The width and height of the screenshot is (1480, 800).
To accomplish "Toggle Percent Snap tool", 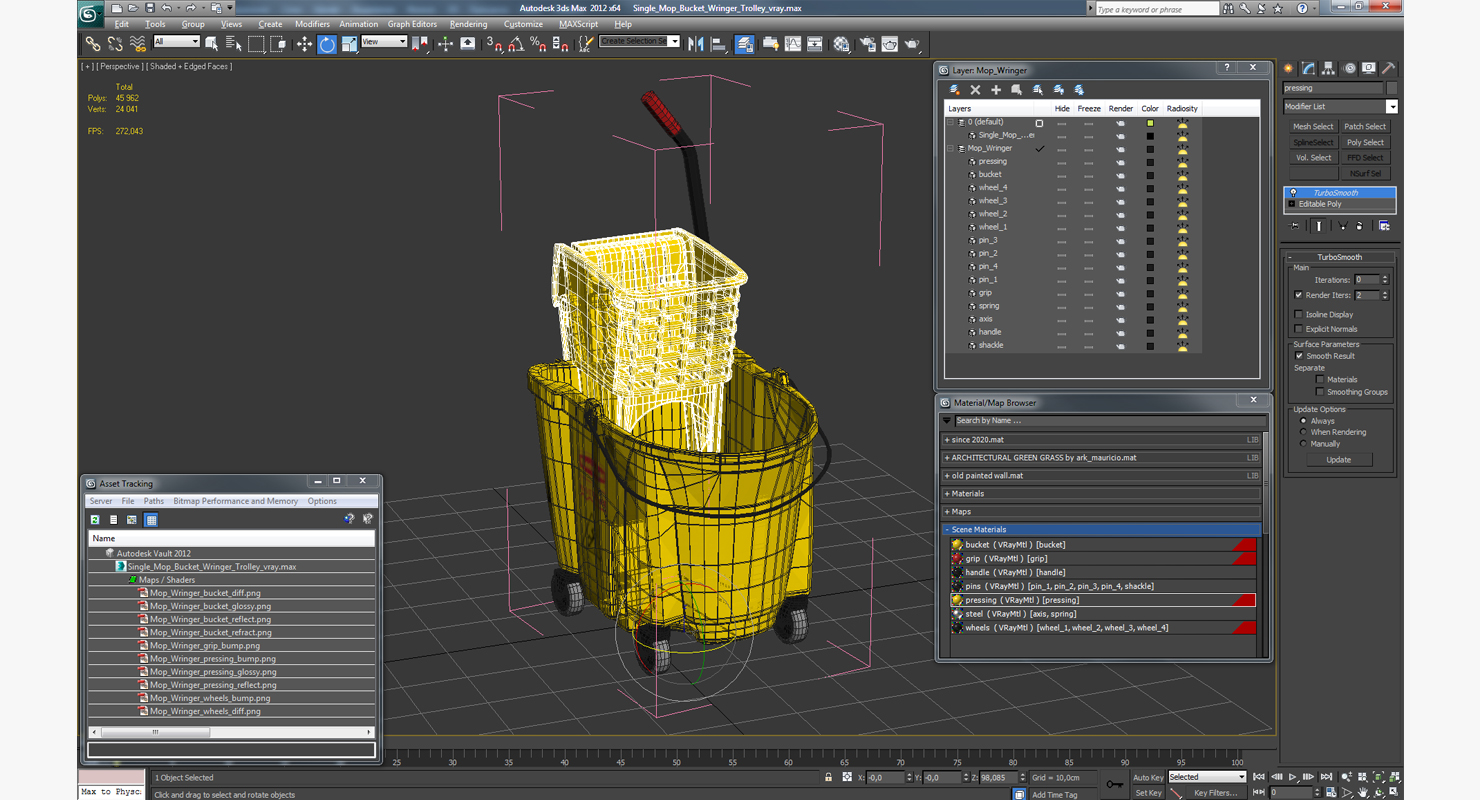I will 538,44.
